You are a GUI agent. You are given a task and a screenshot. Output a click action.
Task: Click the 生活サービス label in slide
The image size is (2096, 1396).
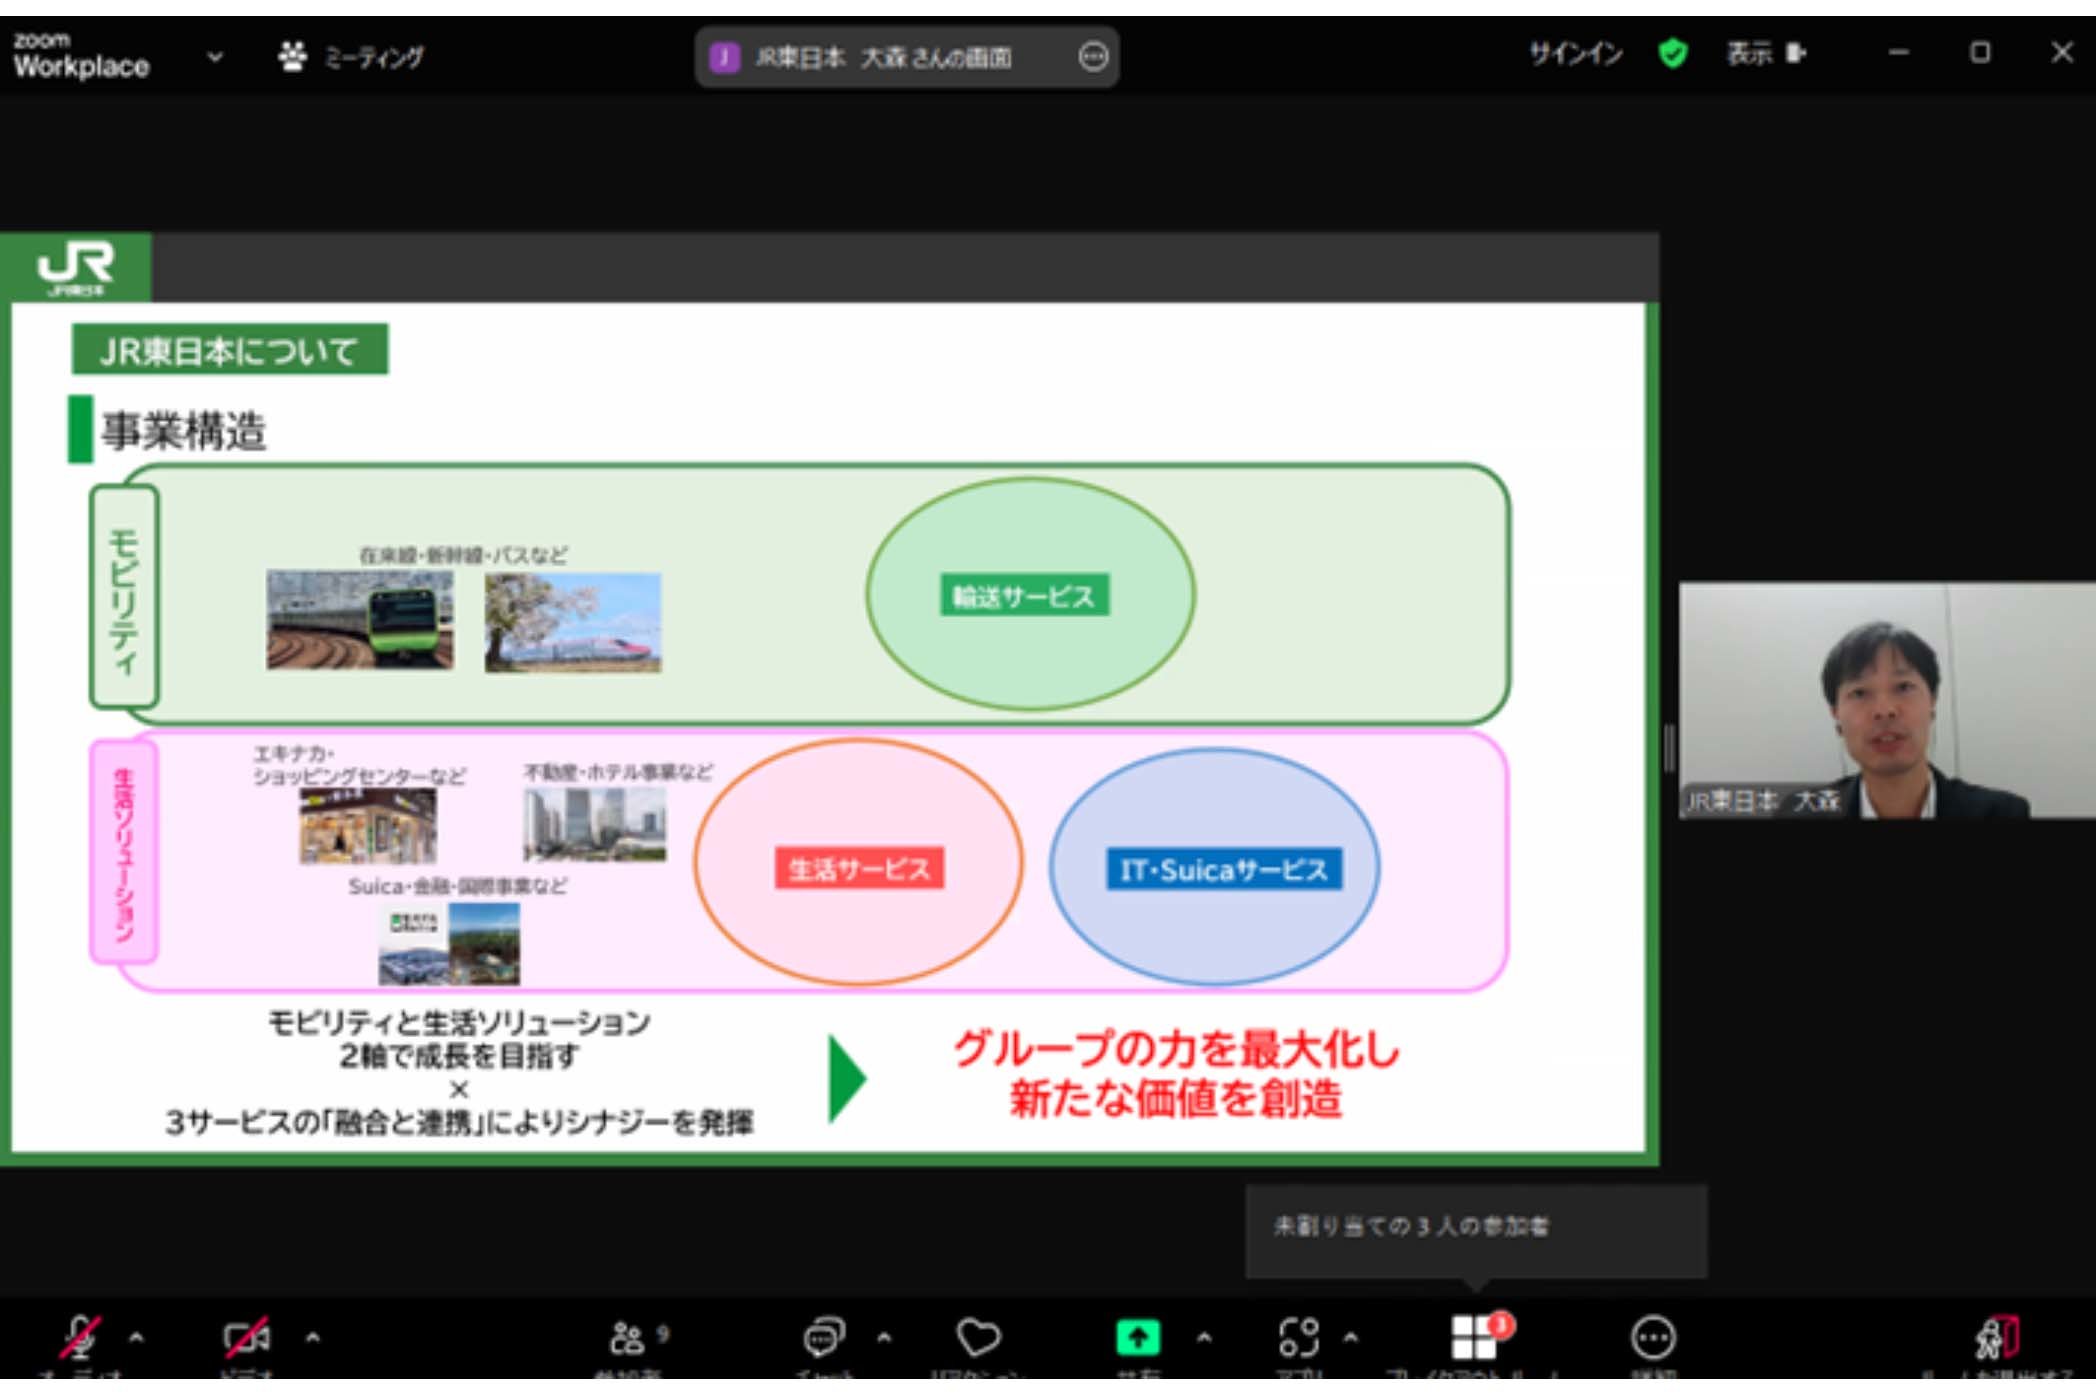[x=859, y=869]
